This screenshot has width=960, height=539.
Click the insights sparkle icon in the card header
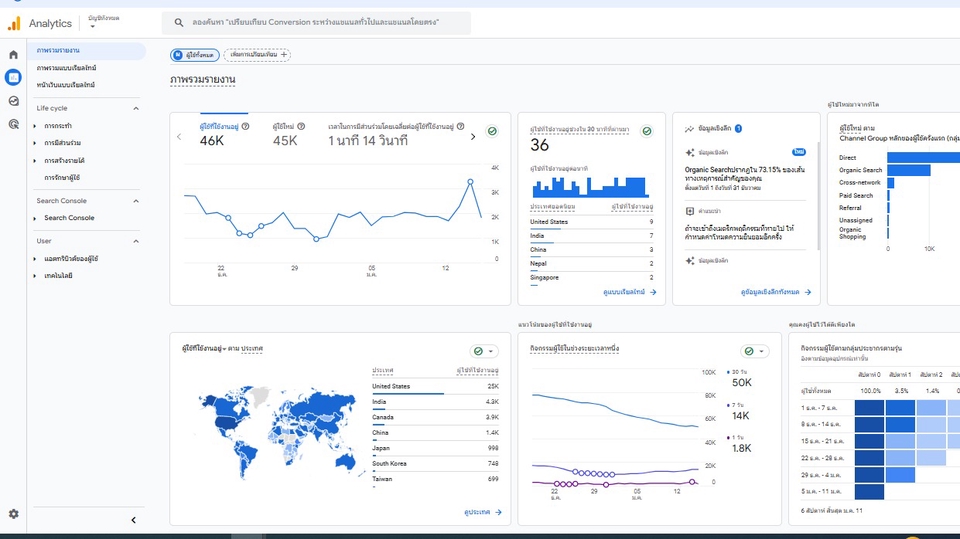tap(689, 129)
